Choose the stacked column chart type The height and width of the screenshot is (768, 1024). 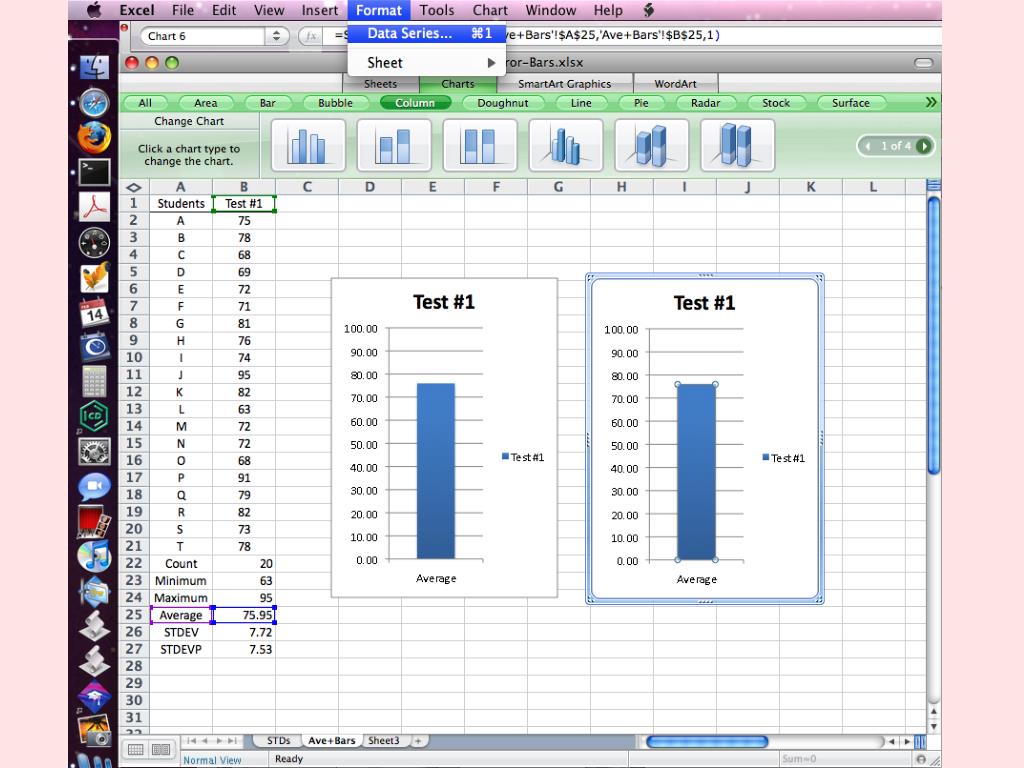(394, 146)
